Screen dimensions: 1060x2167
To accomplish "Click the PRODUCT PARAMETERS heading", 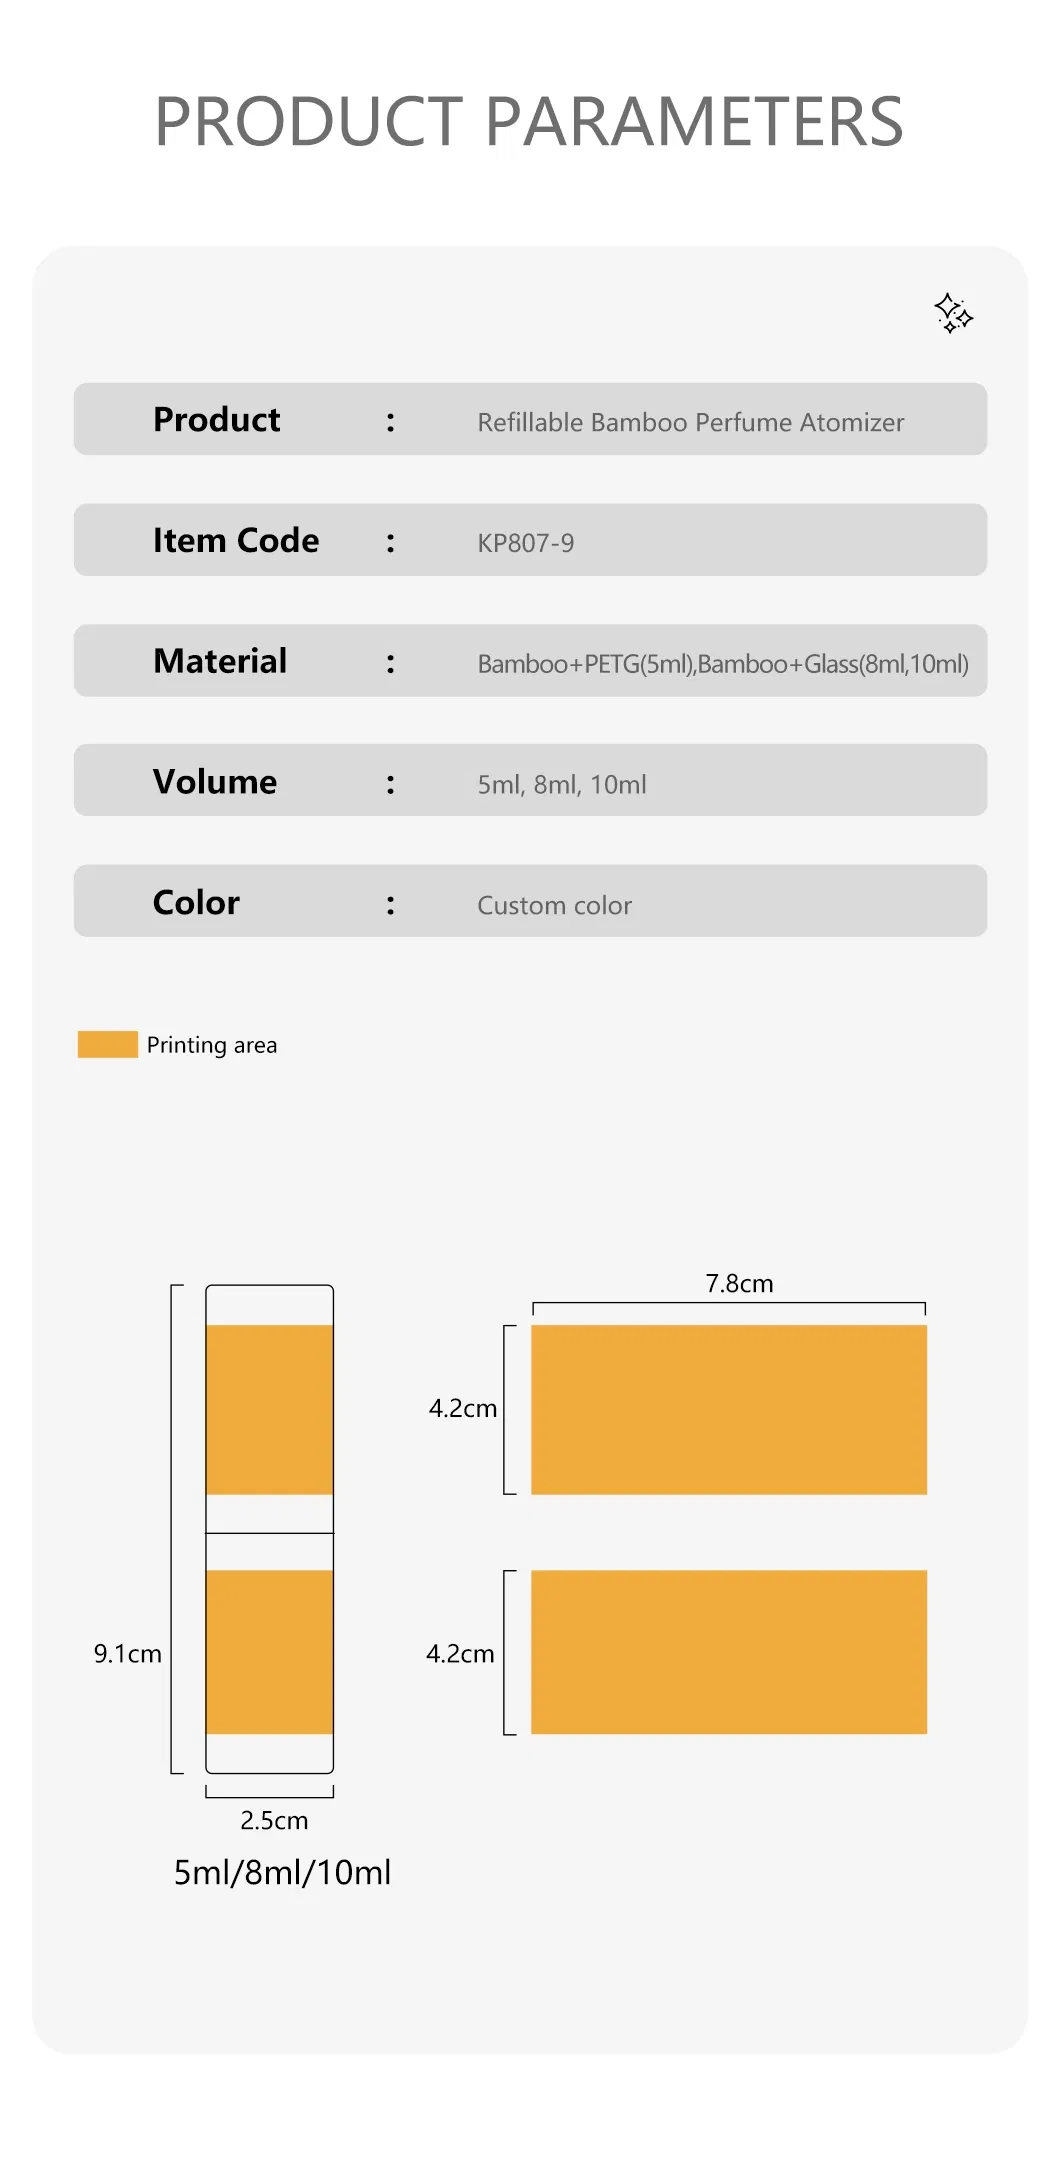I will [x=529, y=122].
